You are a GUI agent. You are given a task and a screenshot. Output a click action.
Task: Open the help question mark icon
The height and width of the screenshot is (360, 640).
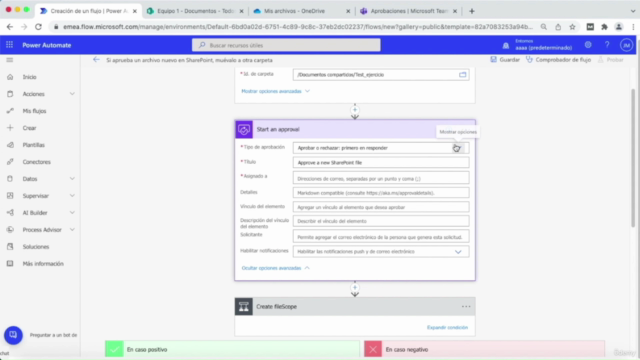pos(607,45)
